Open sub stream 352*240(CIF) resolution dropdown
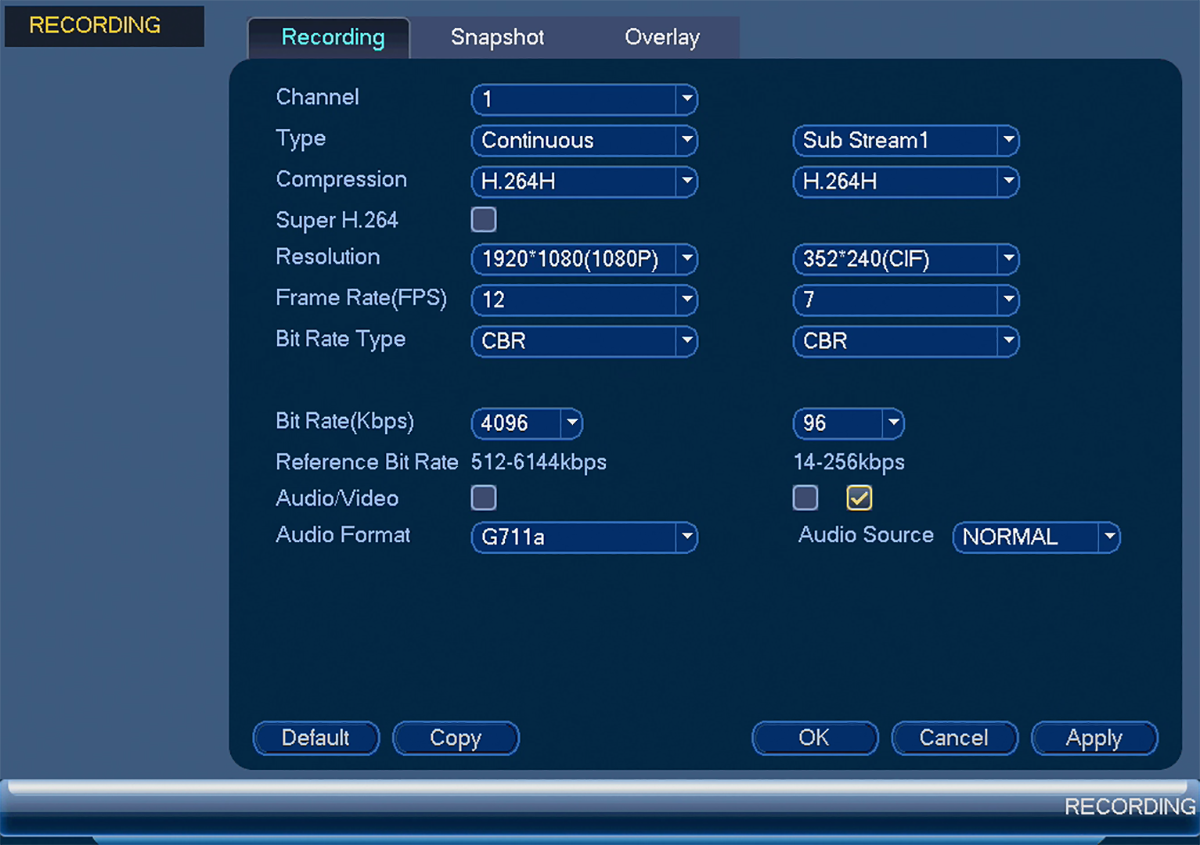 point(906,260)
